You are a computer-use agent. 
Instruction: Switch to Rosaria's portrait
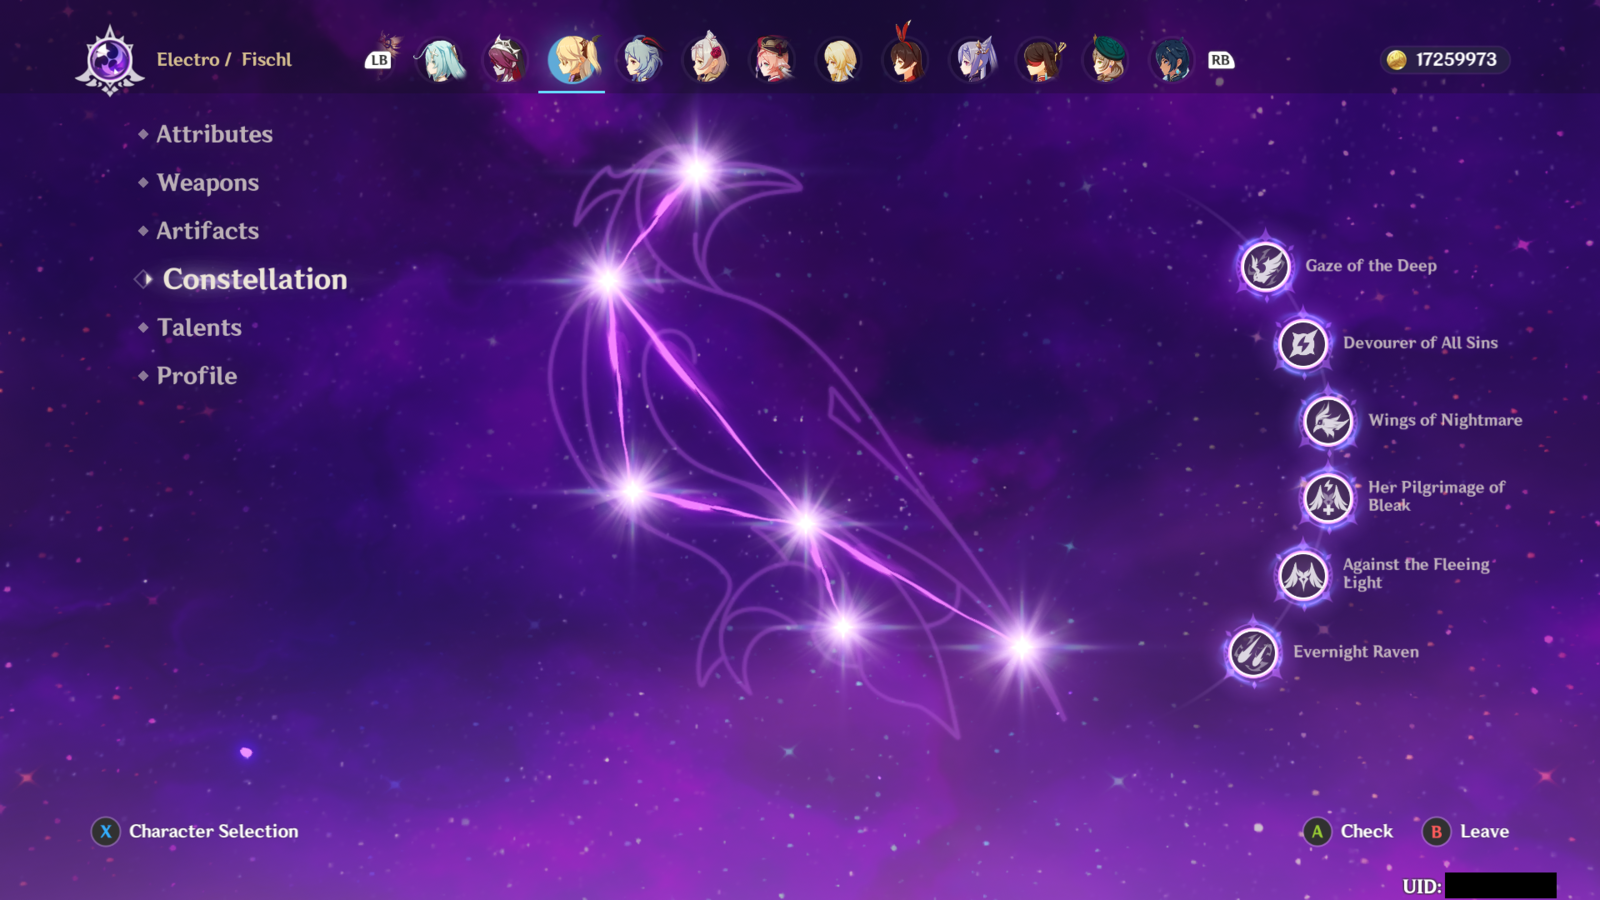pyautogui.click(x=507, y=60)
